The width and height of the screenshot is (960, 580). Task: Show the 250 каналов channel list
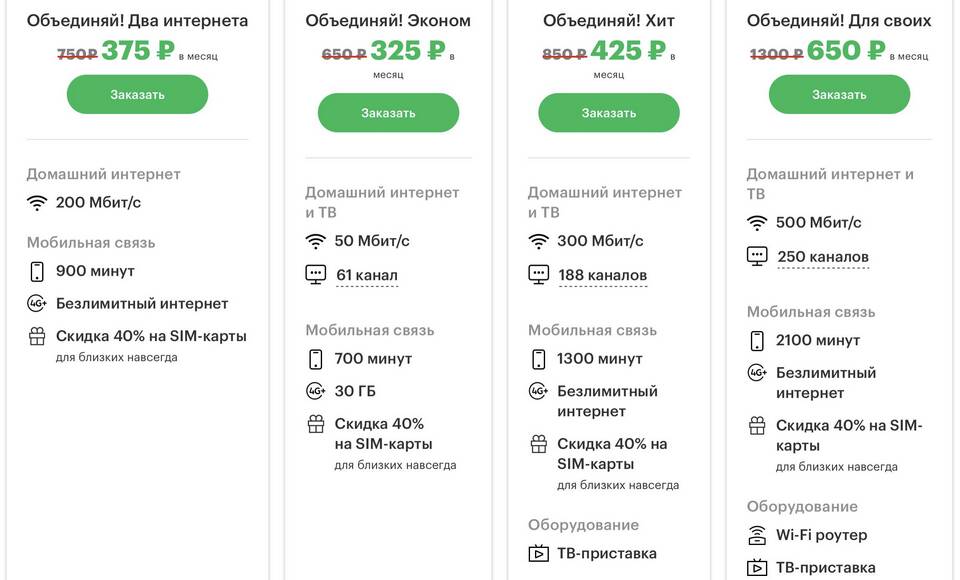pos(823,257)
